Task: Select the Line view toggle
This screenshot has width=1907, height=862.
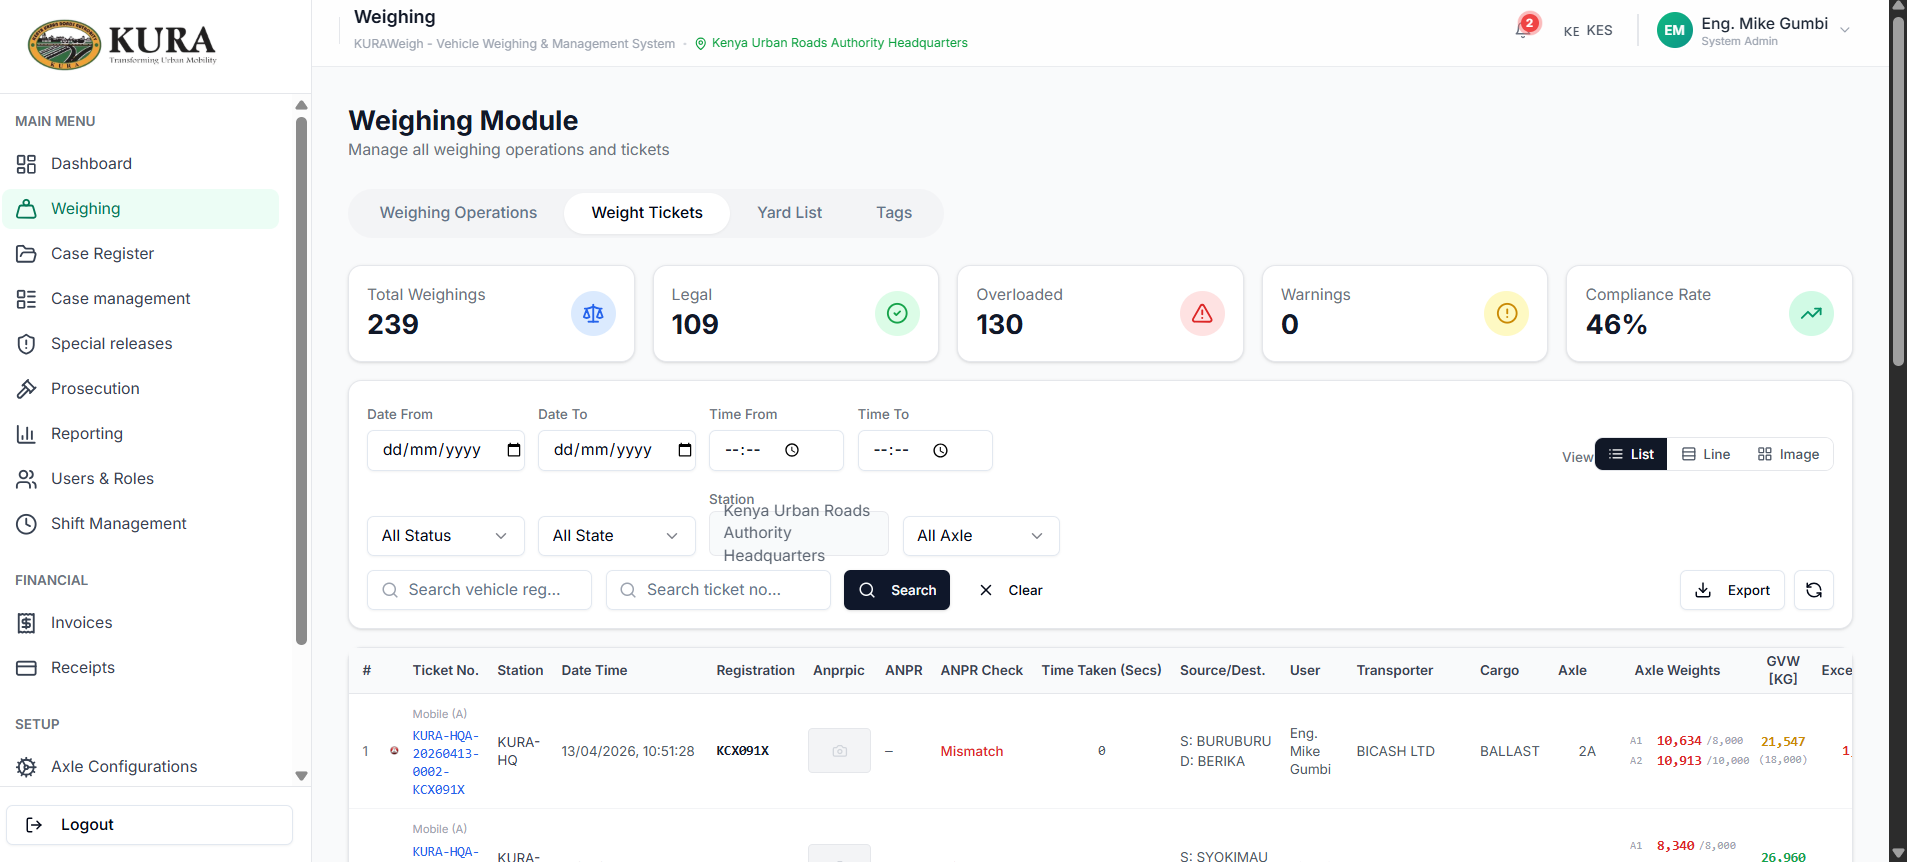Action: click(x=1706, y=454)
